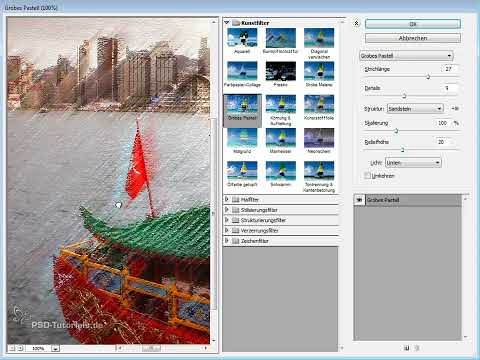480x360 pixels.
Task: Click the delete effect layer icon
Action: point(417,348)
